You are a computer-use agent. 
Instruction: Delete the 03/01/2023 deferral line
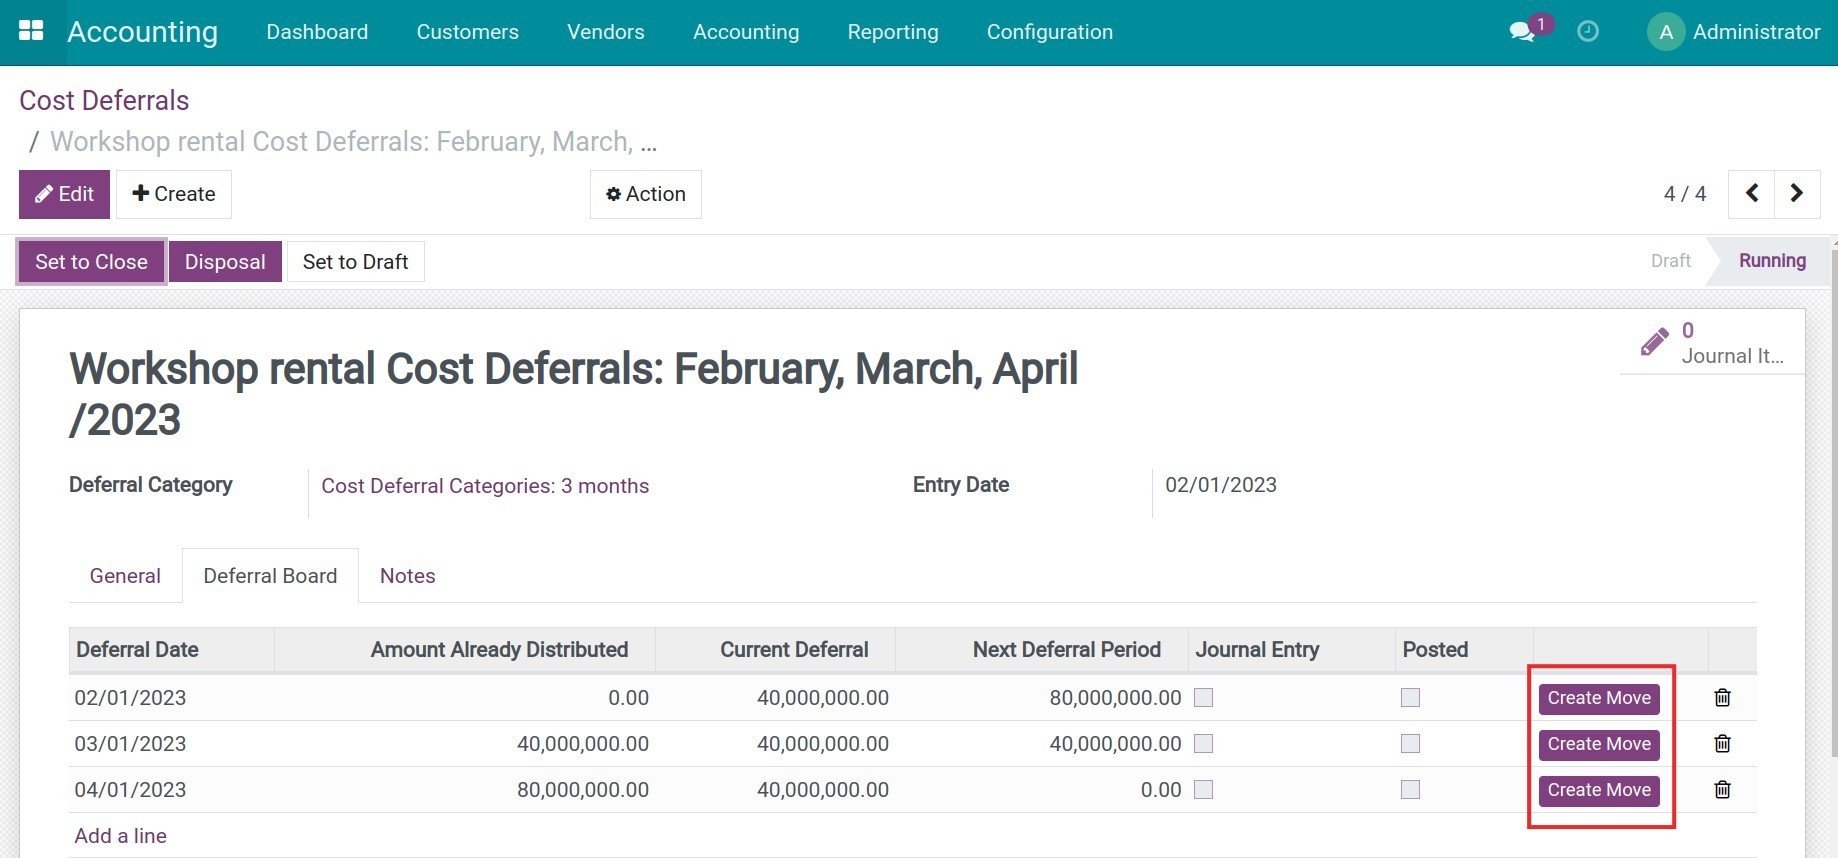coord(1722,744)
